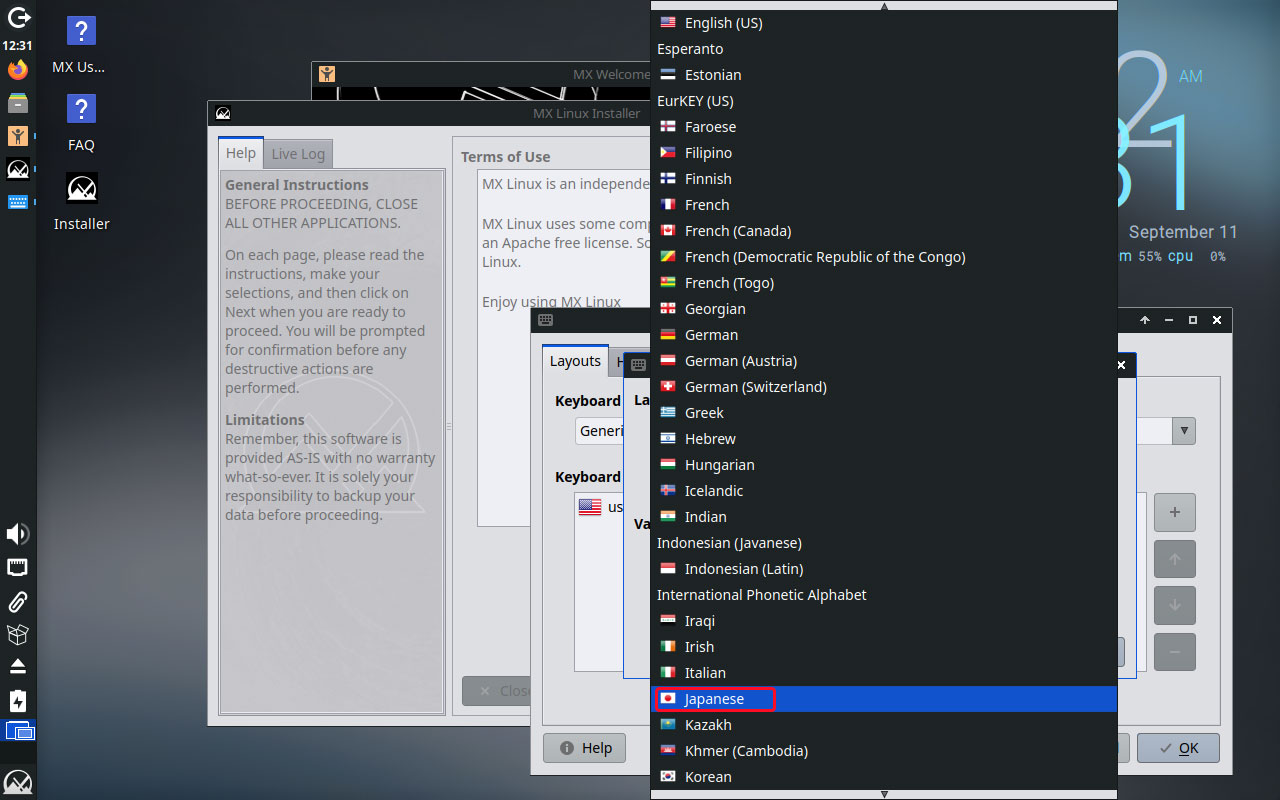
Task: Select the 'us' layout row
Action: click(600, 507)
